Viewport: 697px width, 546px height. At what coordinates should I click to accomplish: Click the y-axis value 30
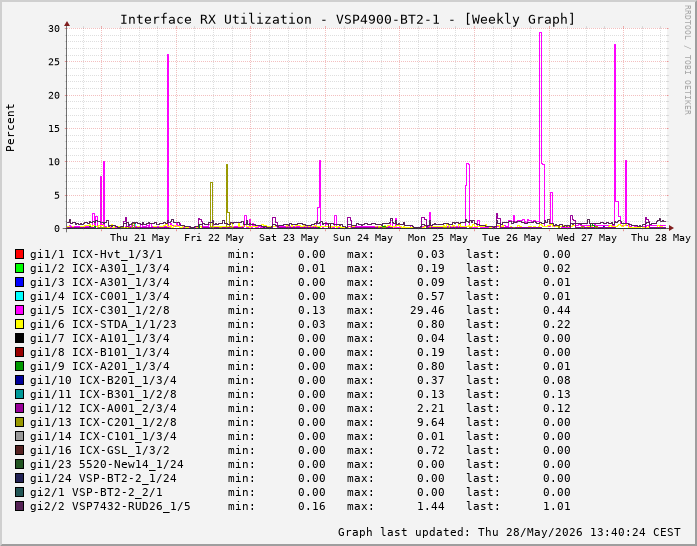pyautogui.click(x=54, y=28)
